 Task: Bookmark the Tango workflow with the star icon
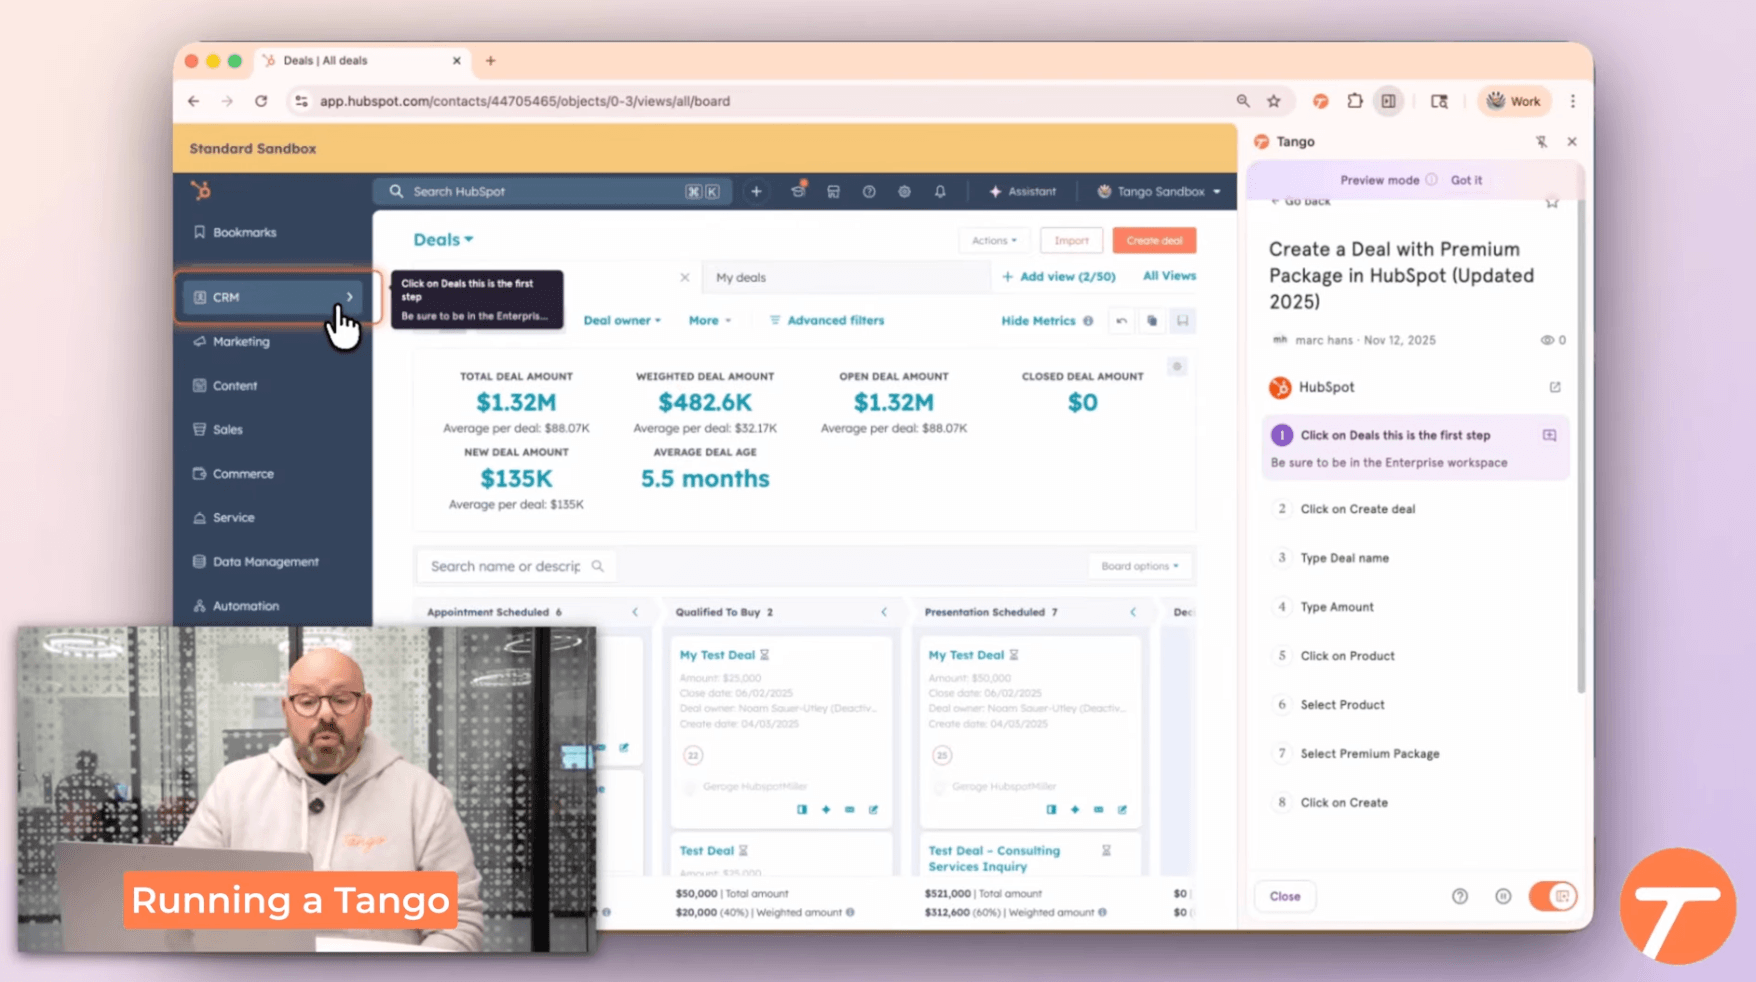[1552, 202]
